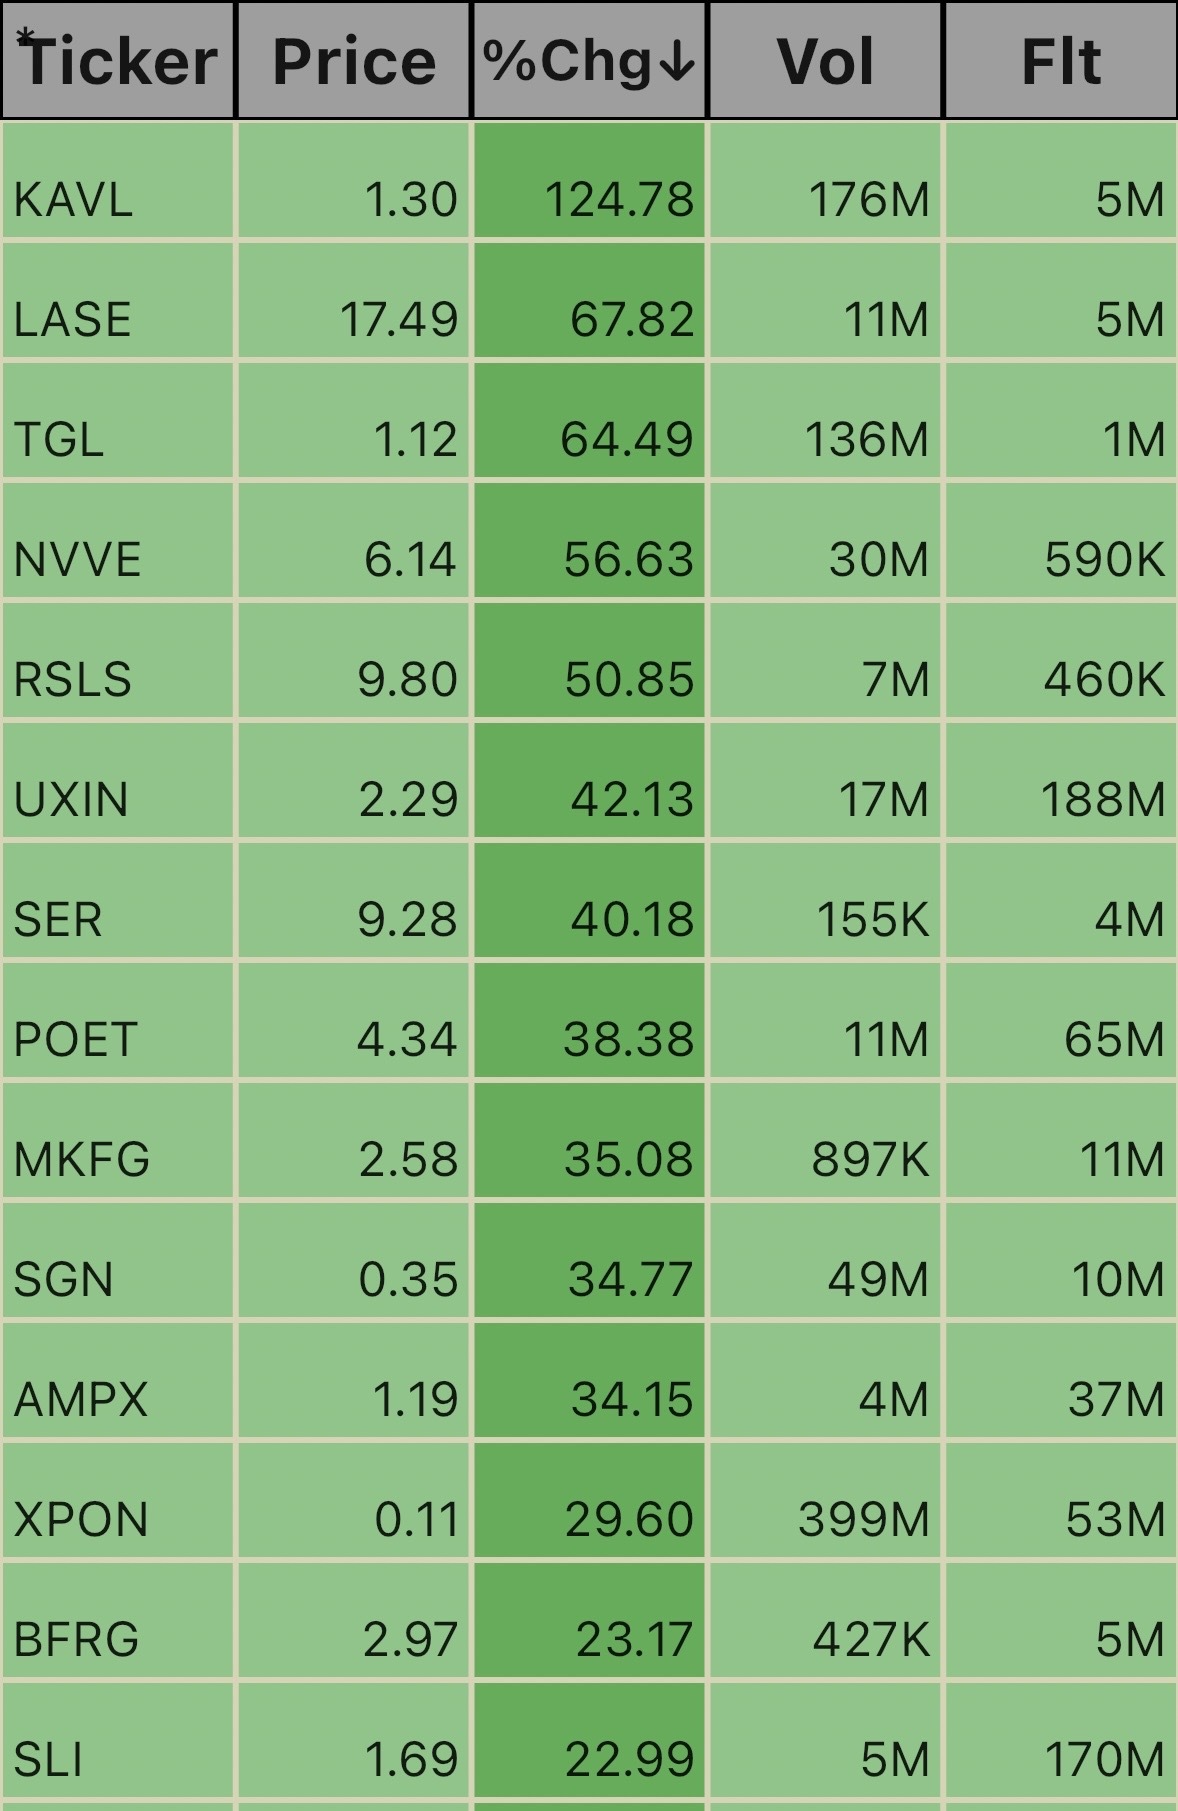Select NVVE ticker symbol
Image resolution: width=1178 pixels, height=1811 pixels.
point(77,559)
